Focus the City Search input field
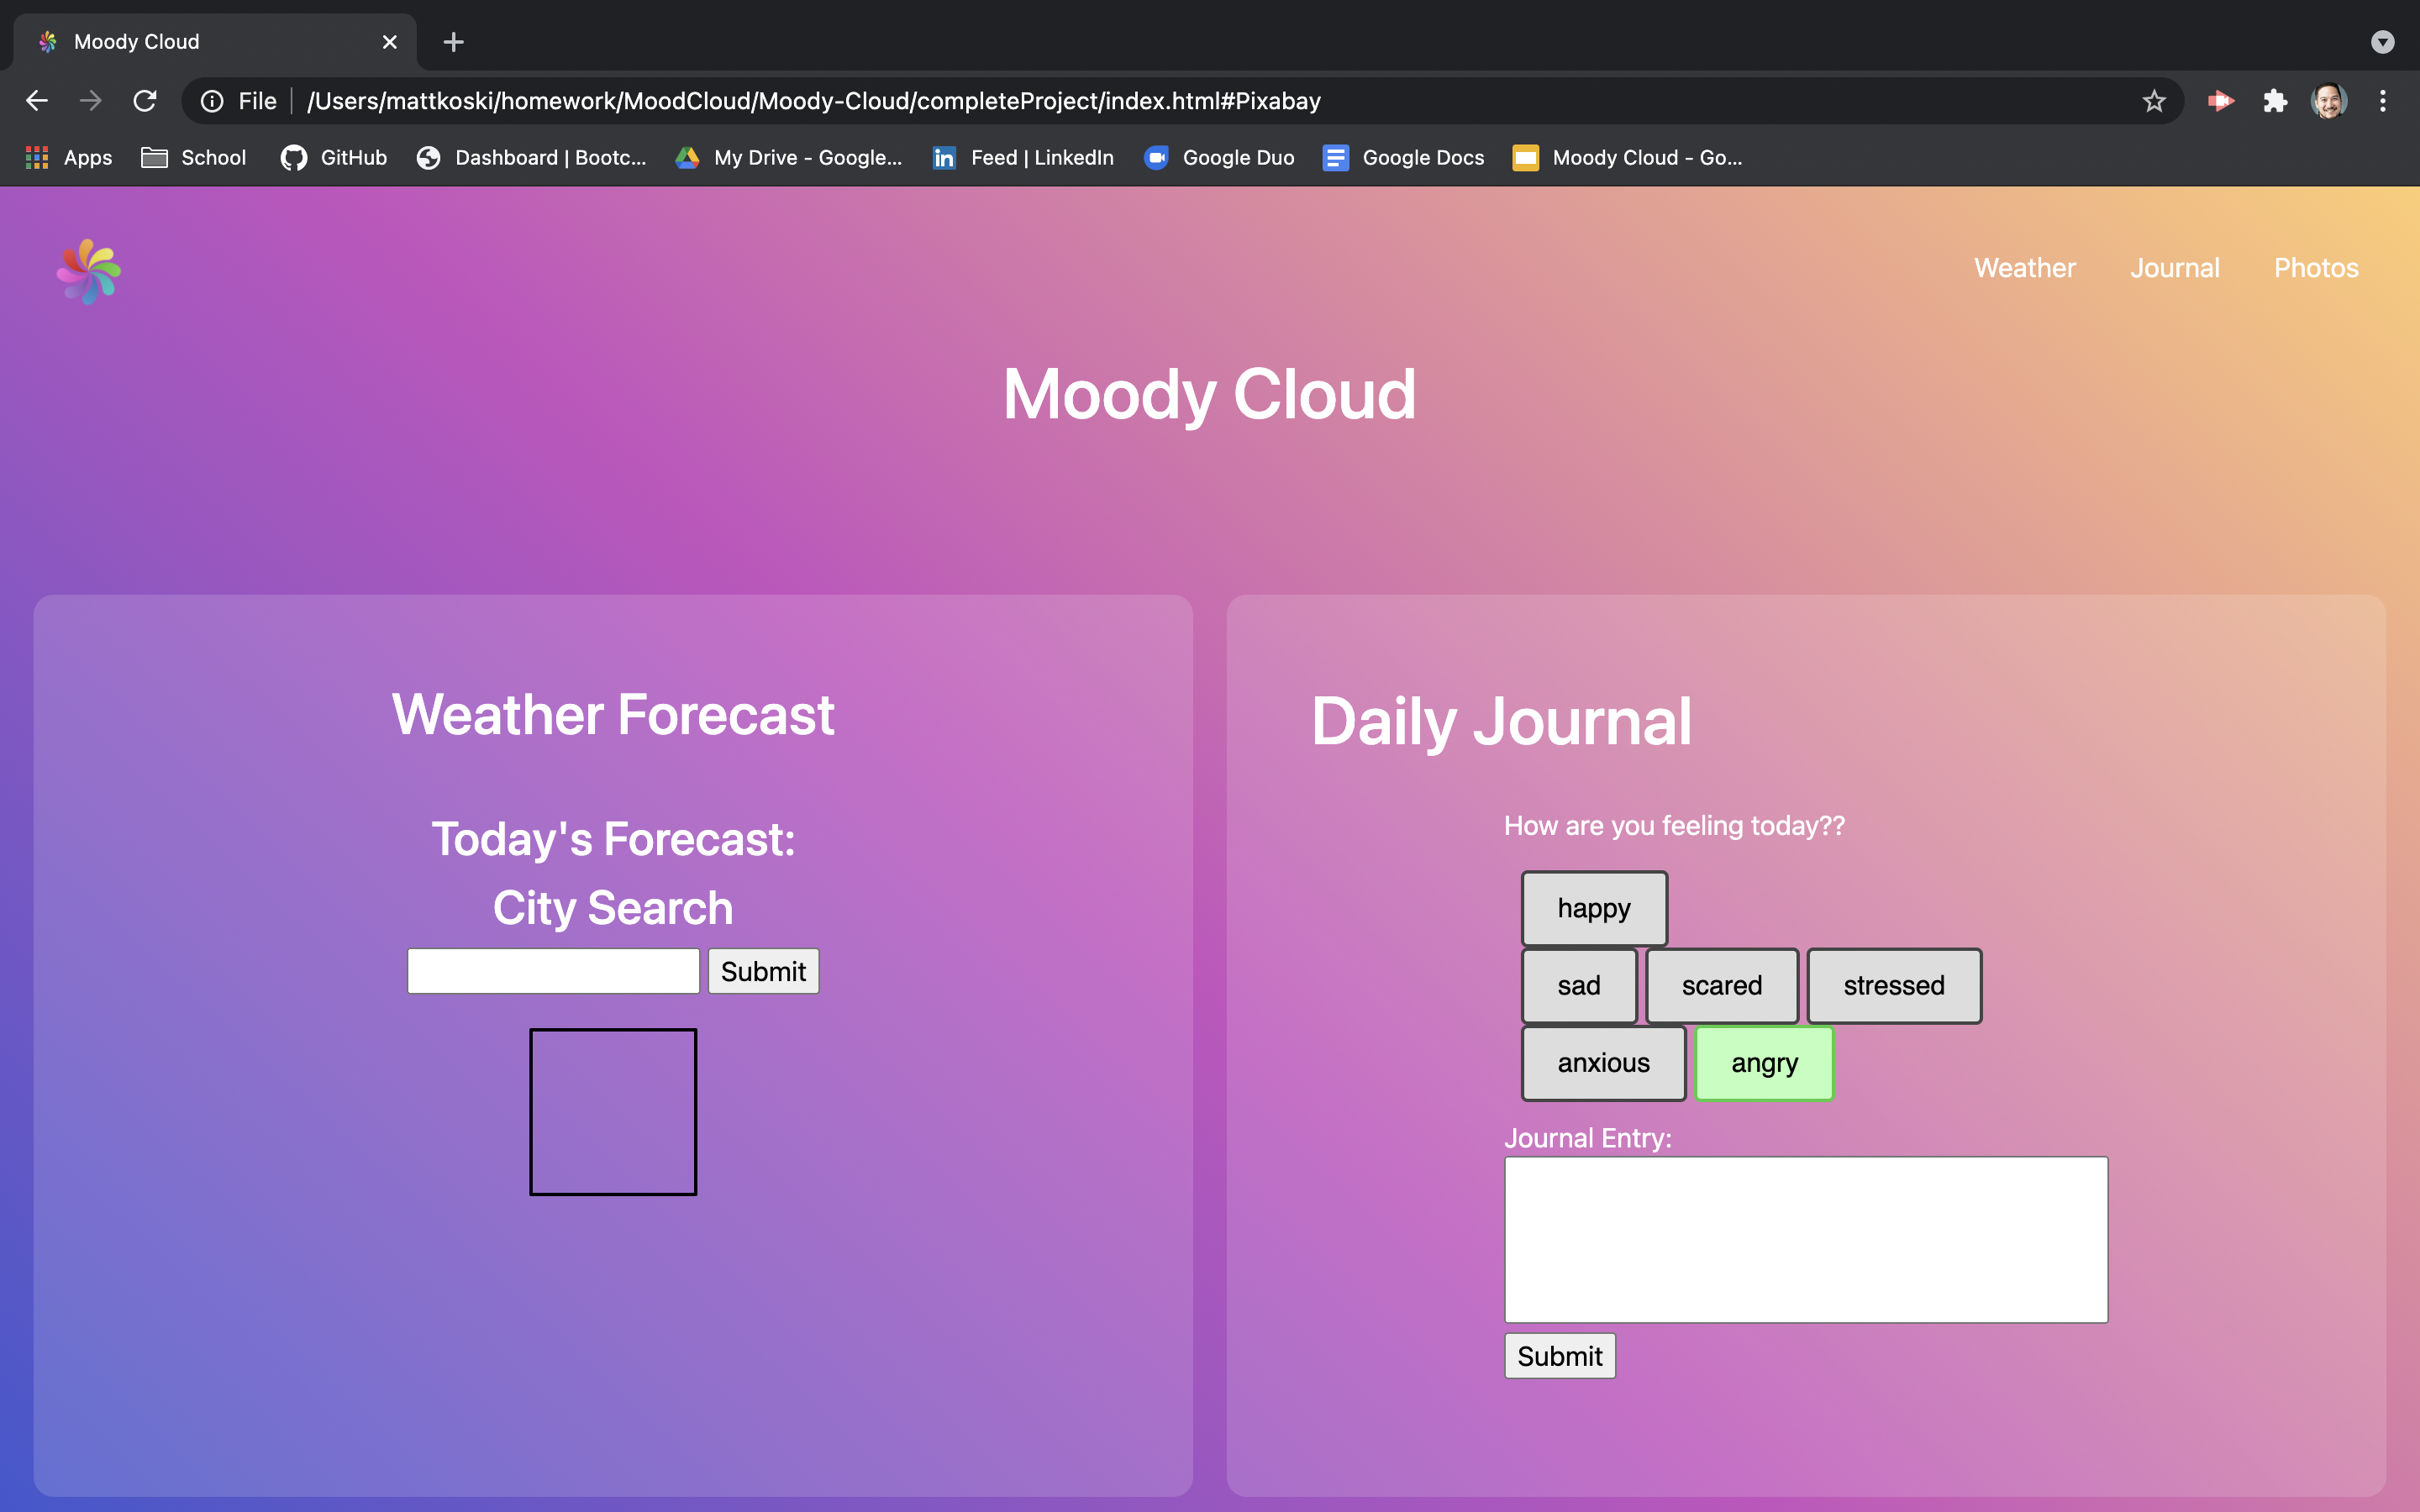The width and height of the screenshot is (2420, 1512). [x=553, y=971]
